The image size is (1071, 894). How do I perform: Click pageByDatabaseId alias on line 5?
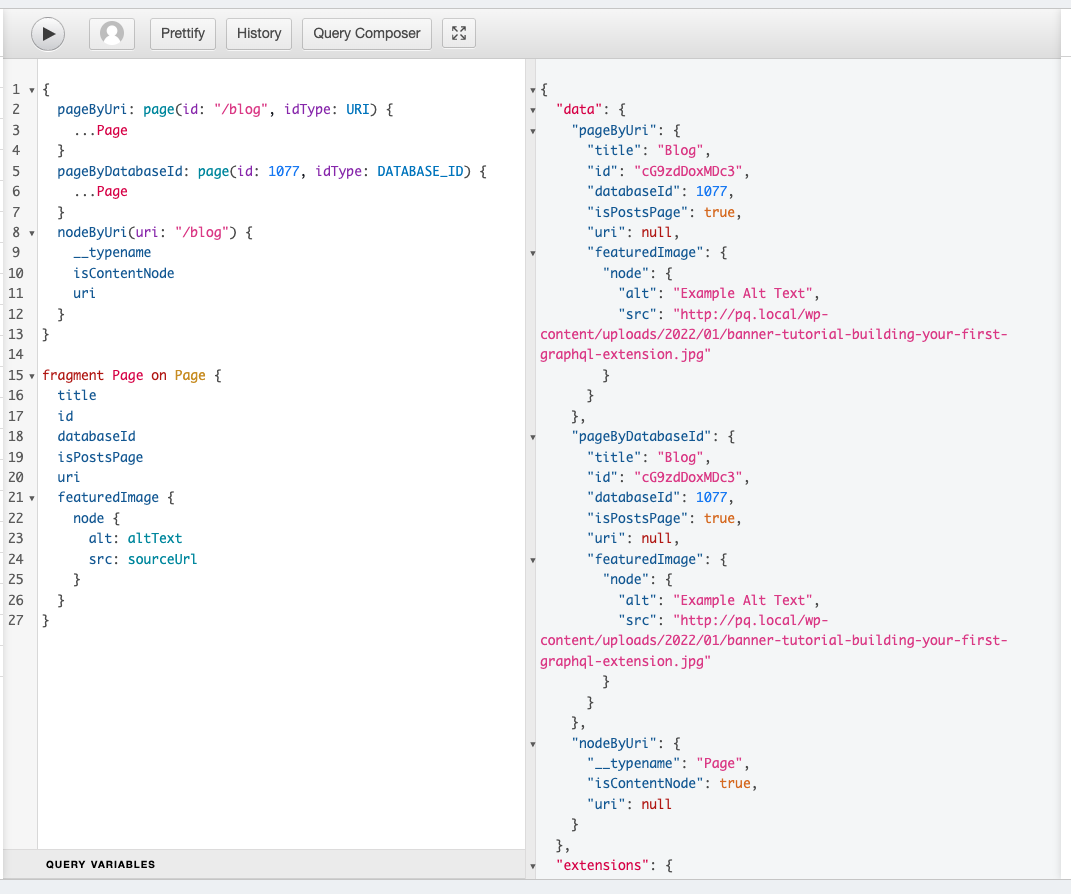[x=120, y=171]
